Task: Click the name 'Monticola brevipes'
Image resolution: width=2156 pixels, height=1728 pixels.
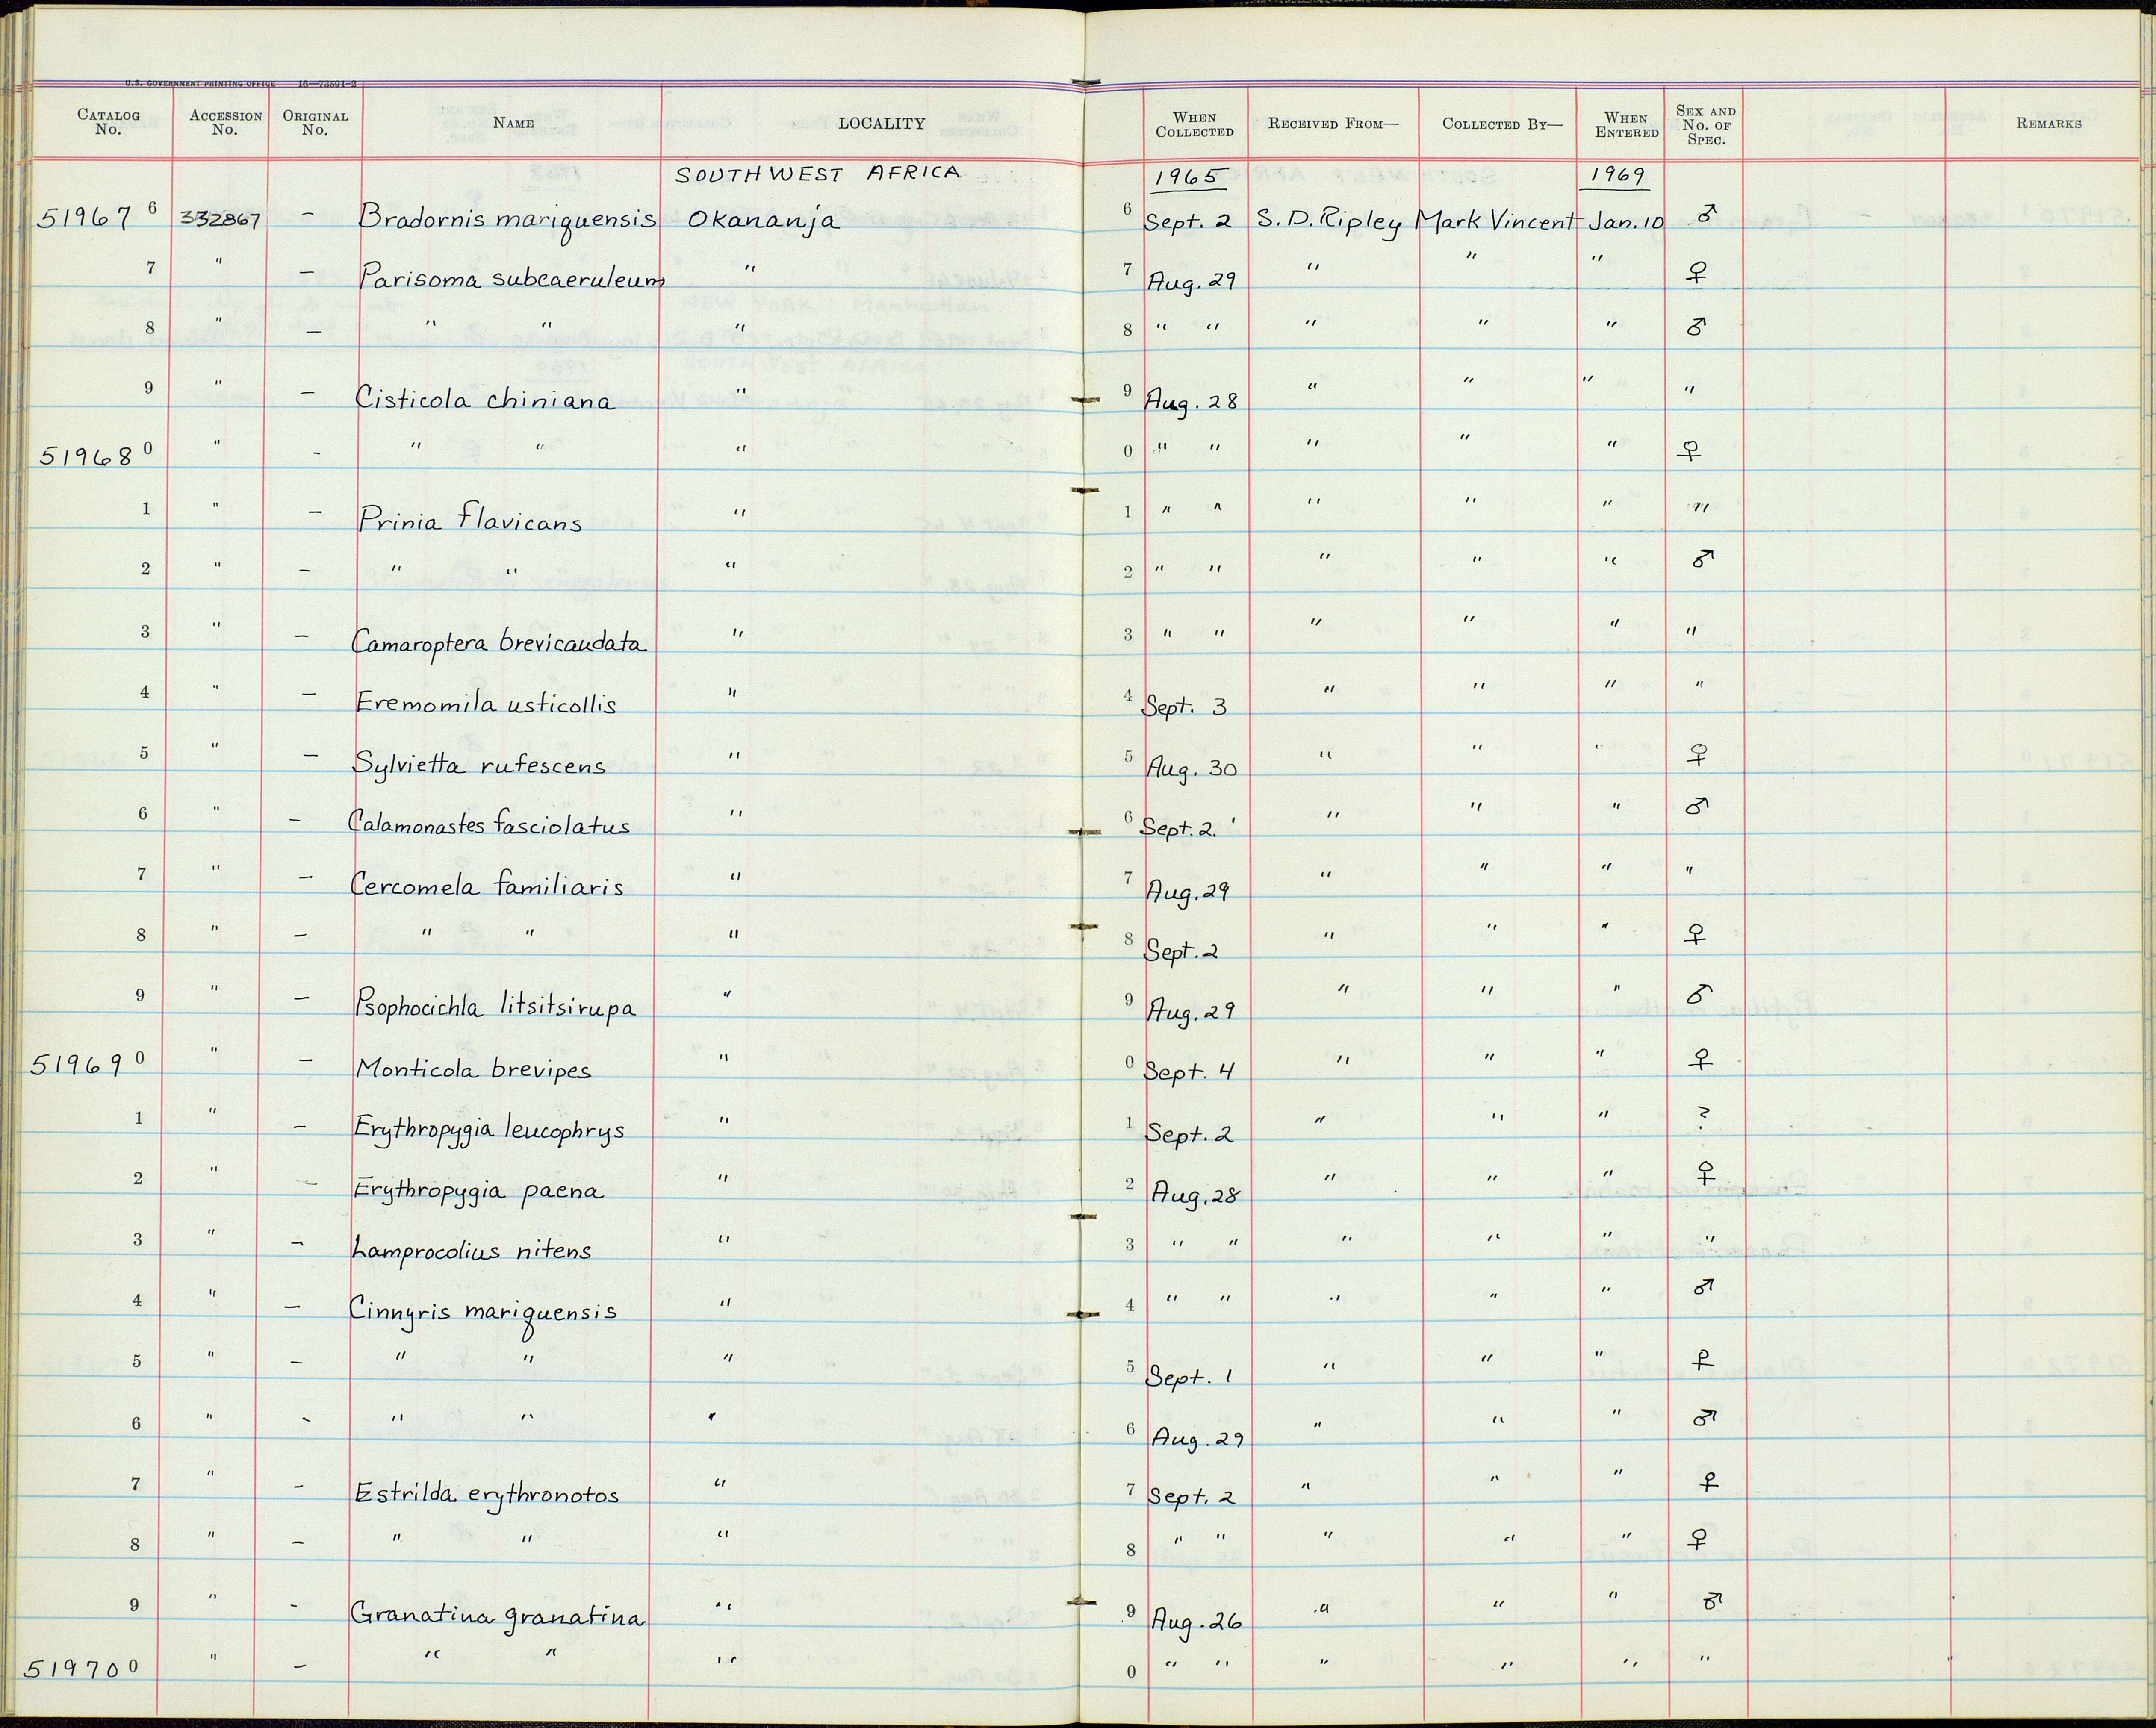Action: pyautogui.click(x=473, y=1069)
